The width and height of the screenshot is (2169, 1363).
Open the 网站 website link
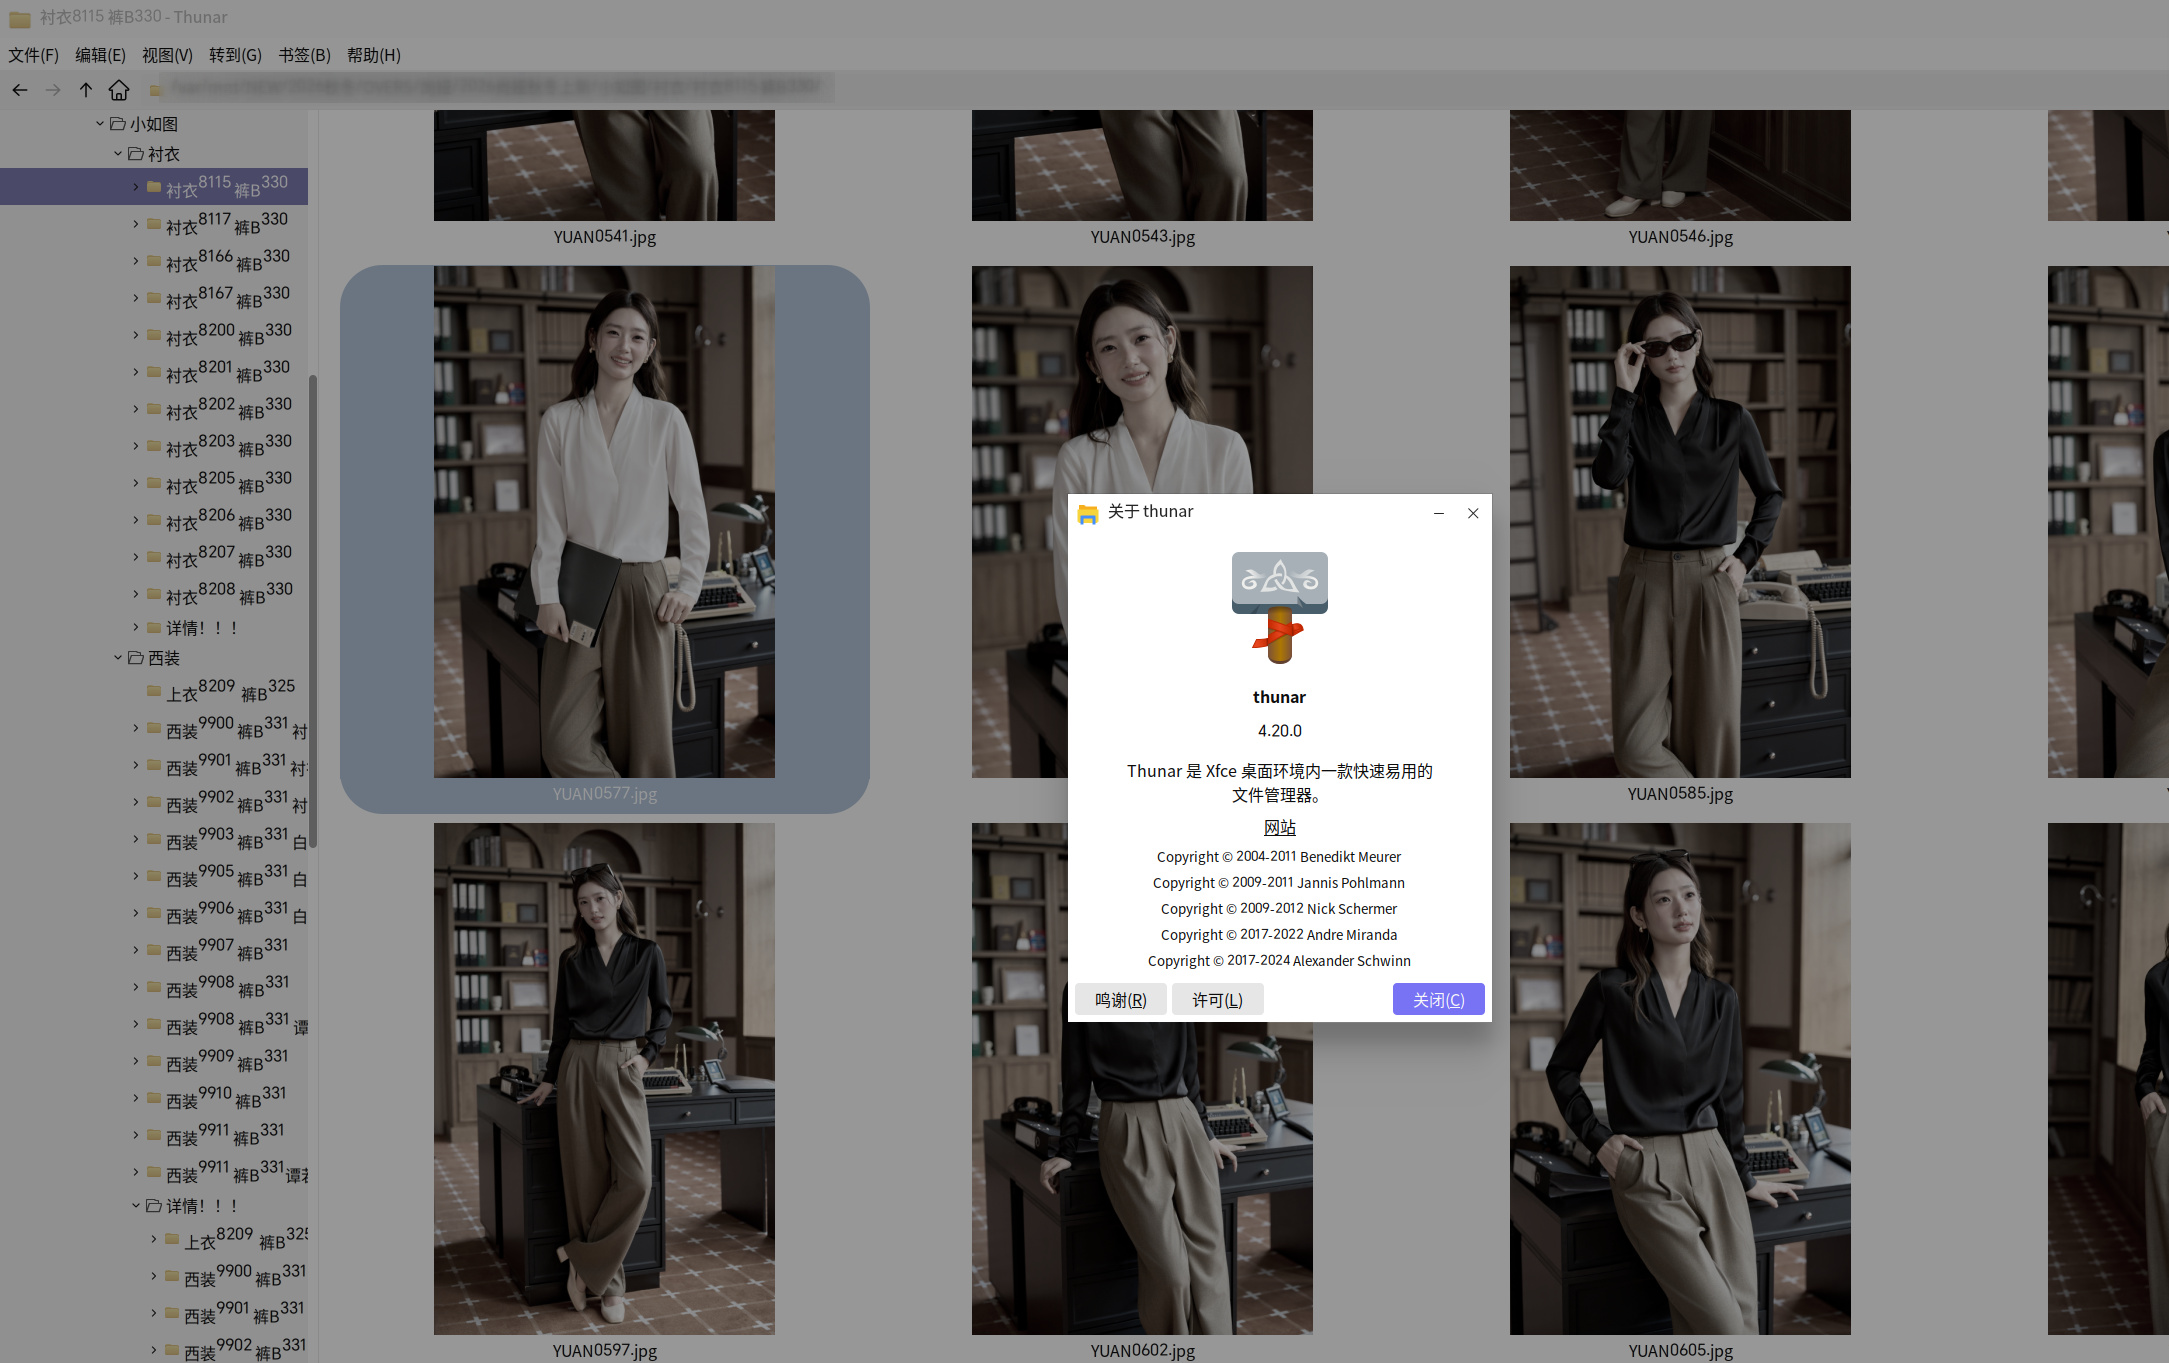(1280, 828)
